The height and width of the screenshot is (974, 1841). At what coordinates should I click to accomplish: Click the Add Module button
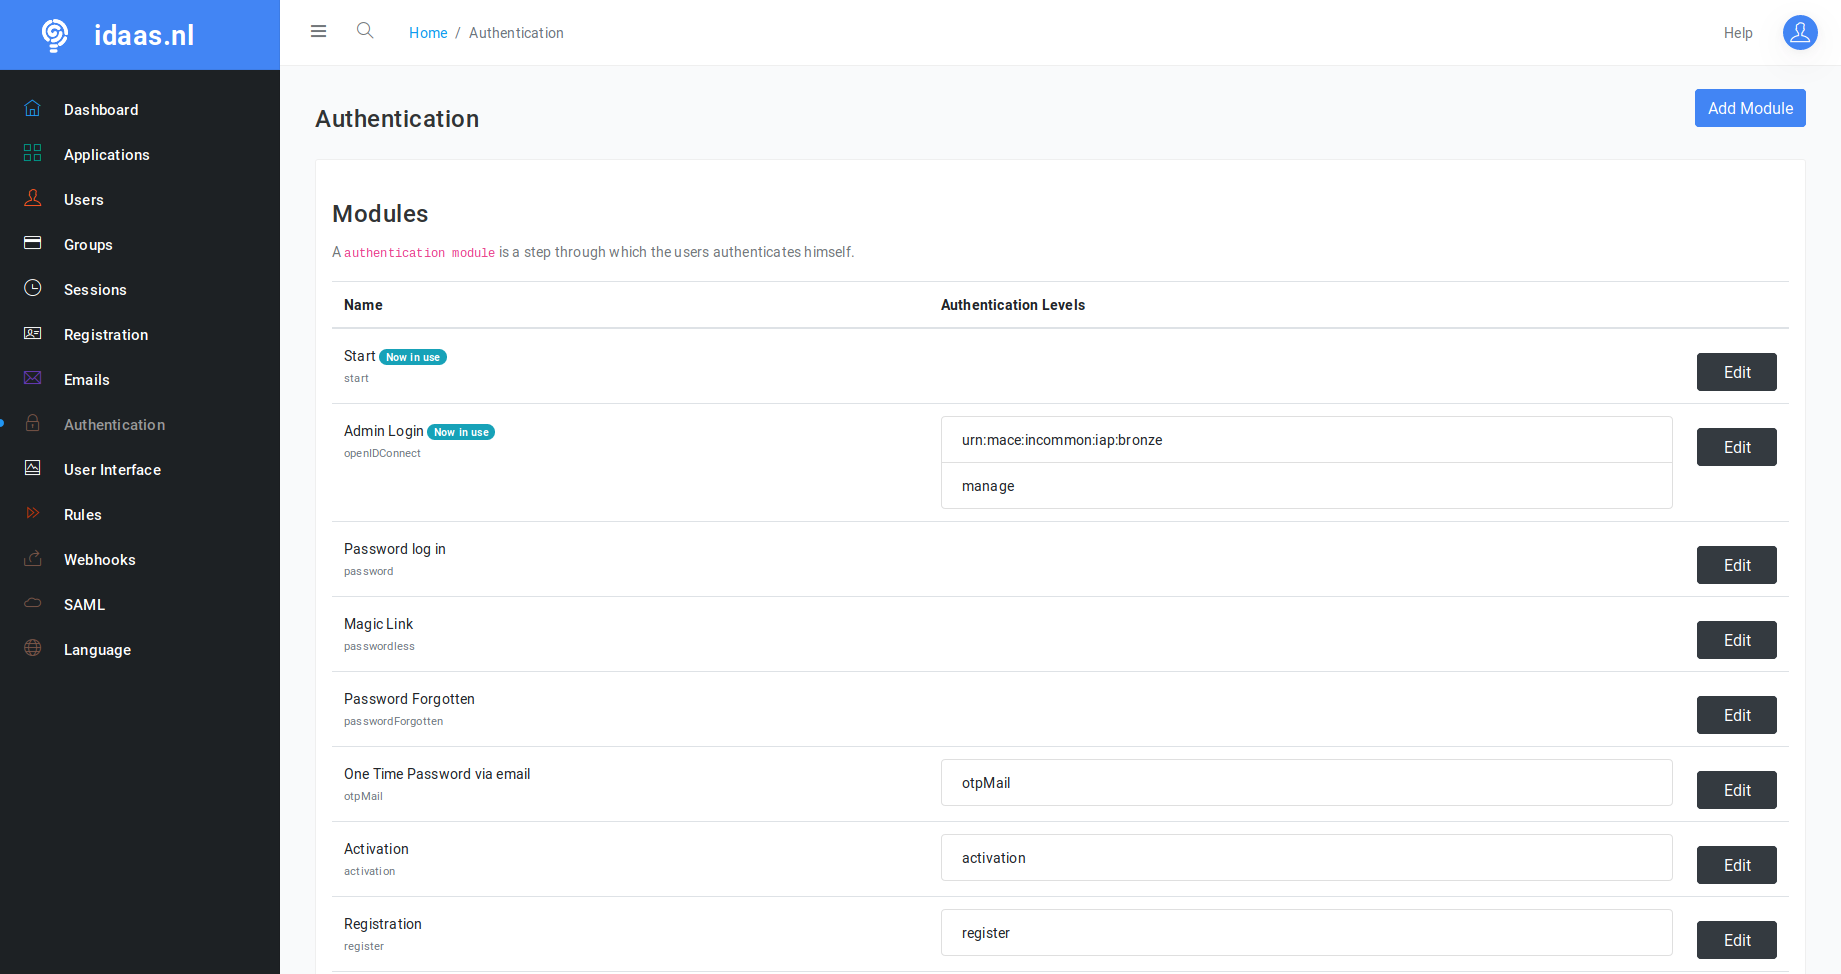pos(1749,108)
